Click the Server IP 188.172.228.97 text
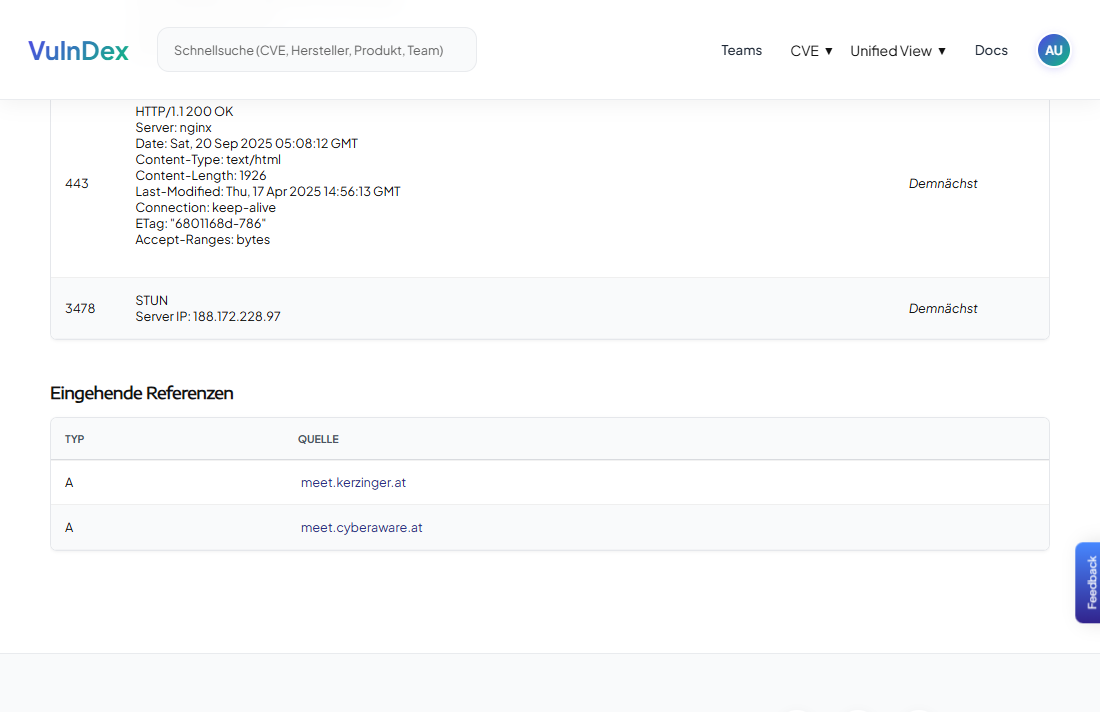1100x712 pixels. pyautogui.click(x=208, y=316)
